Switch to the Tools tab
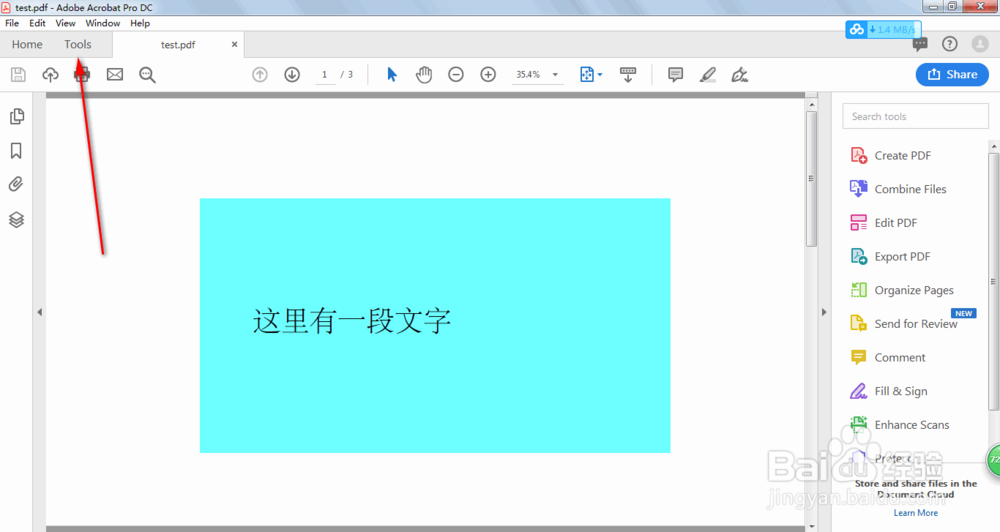 click(x=78, y=44)
